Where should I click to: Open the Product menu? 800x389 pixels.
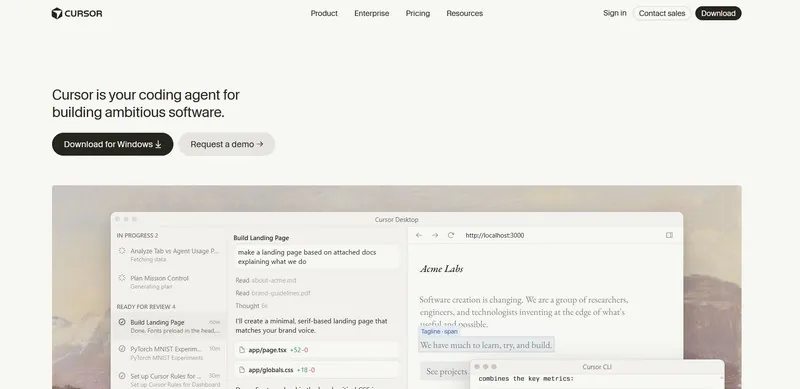(324, 13)
